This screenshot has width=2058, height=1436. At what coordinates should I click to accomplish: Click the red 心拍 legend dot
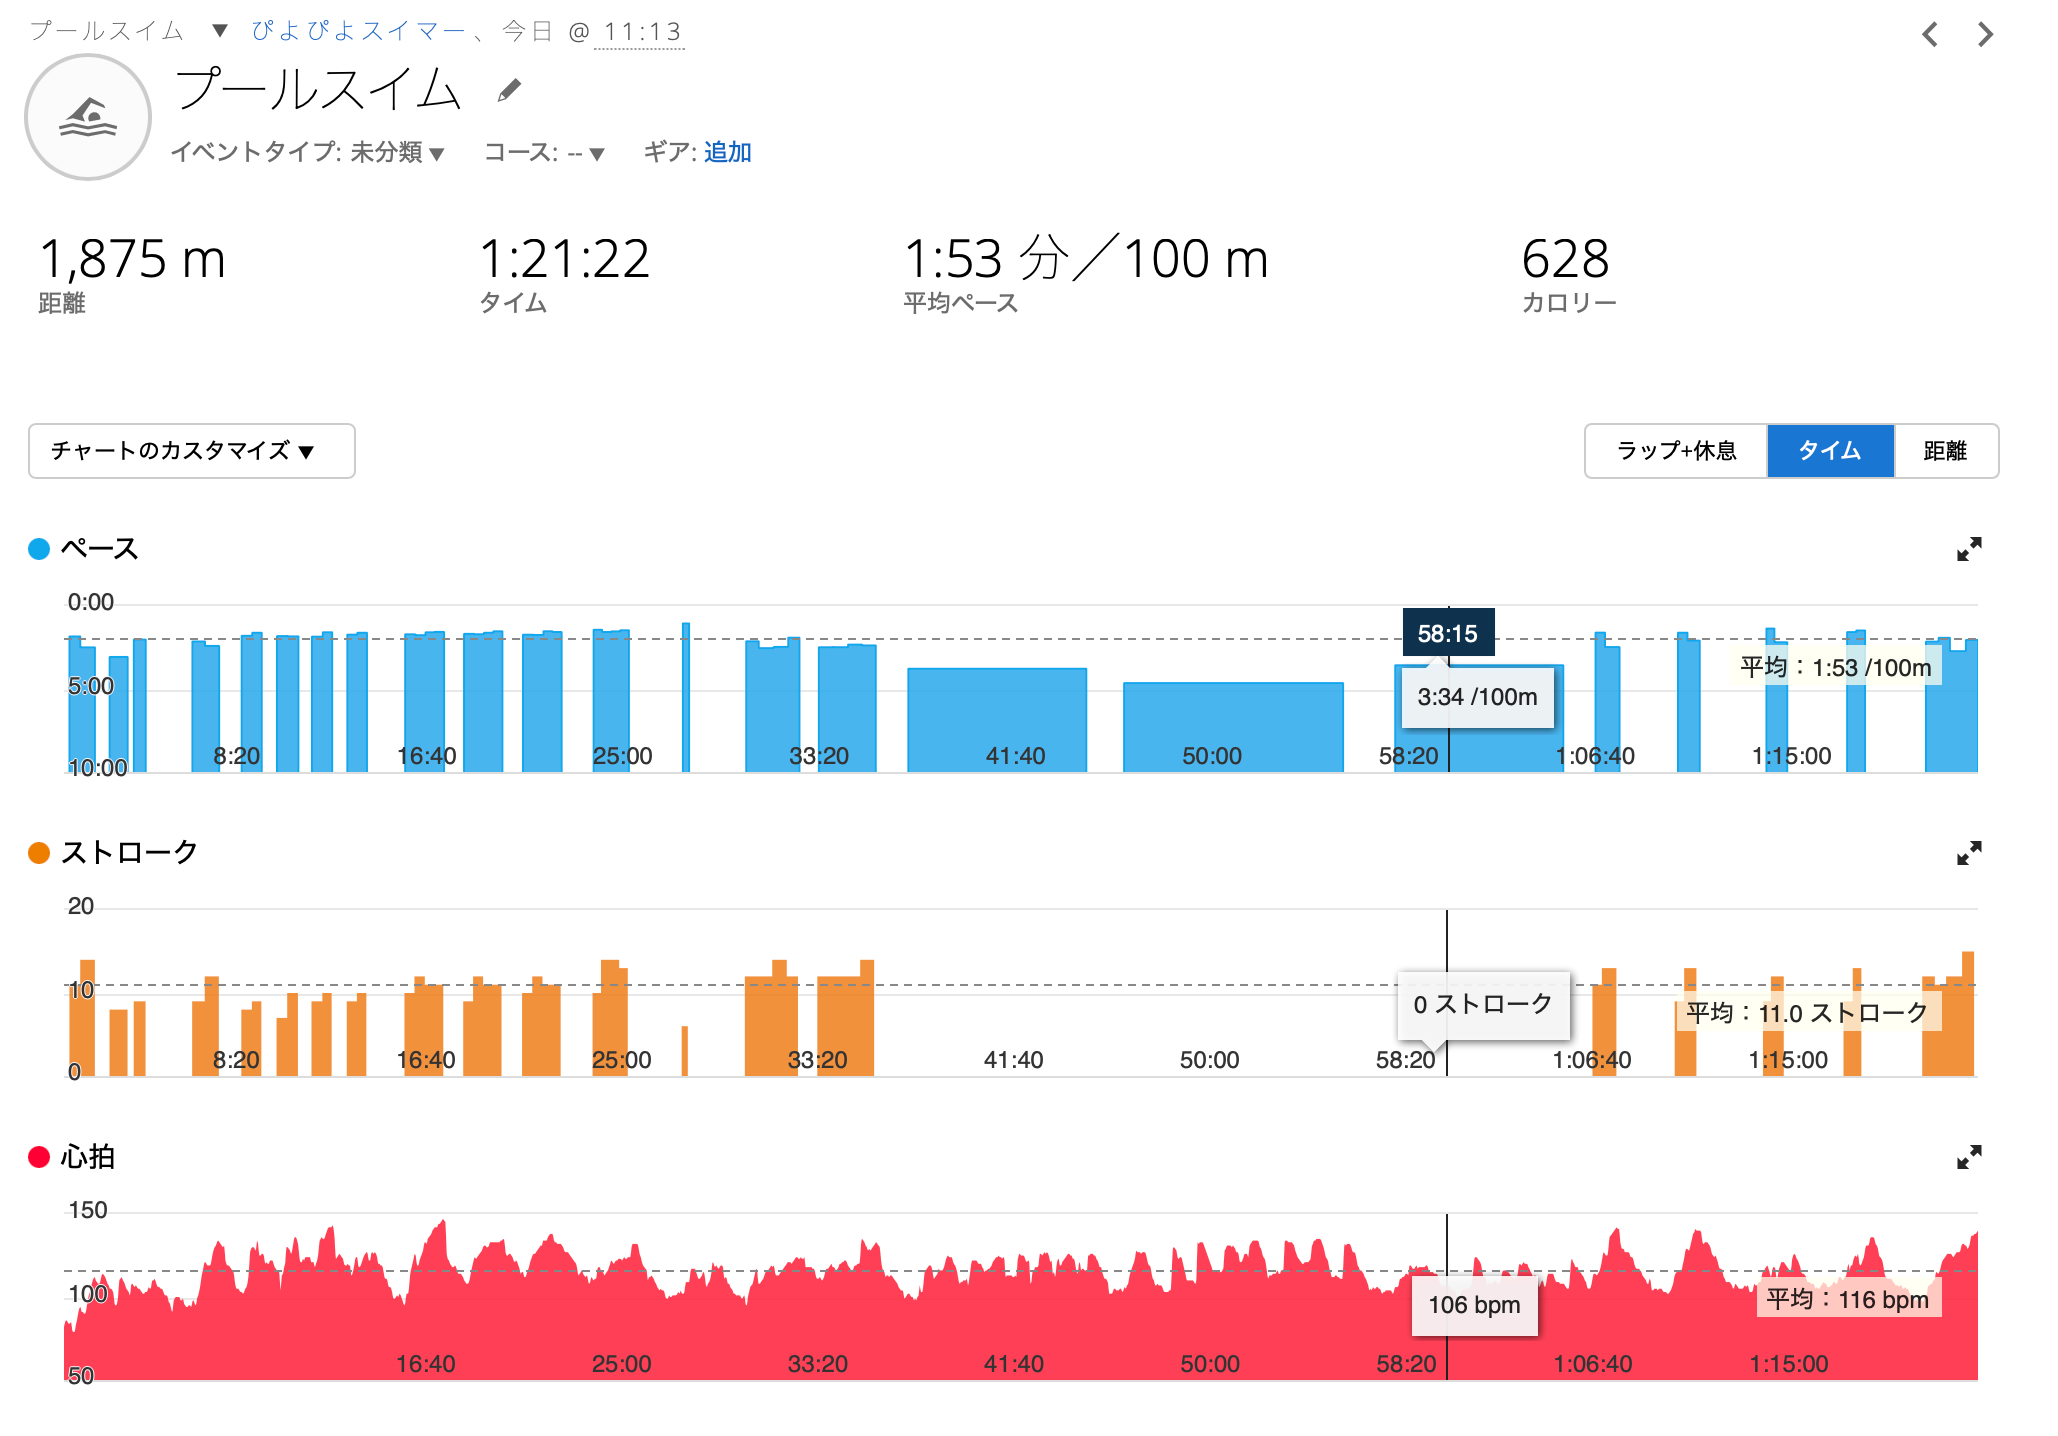[39, 1157]
